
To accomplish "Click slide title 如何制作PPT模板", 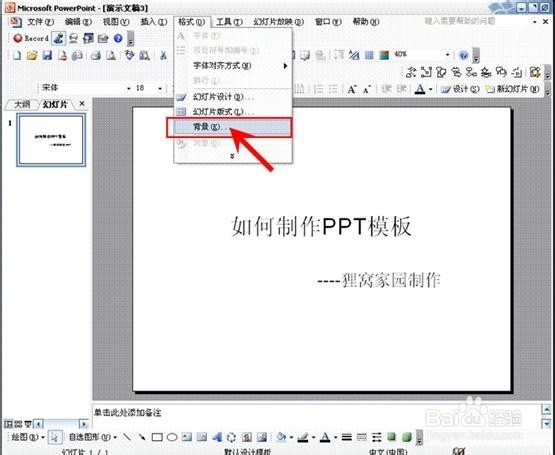I will 321,226.
